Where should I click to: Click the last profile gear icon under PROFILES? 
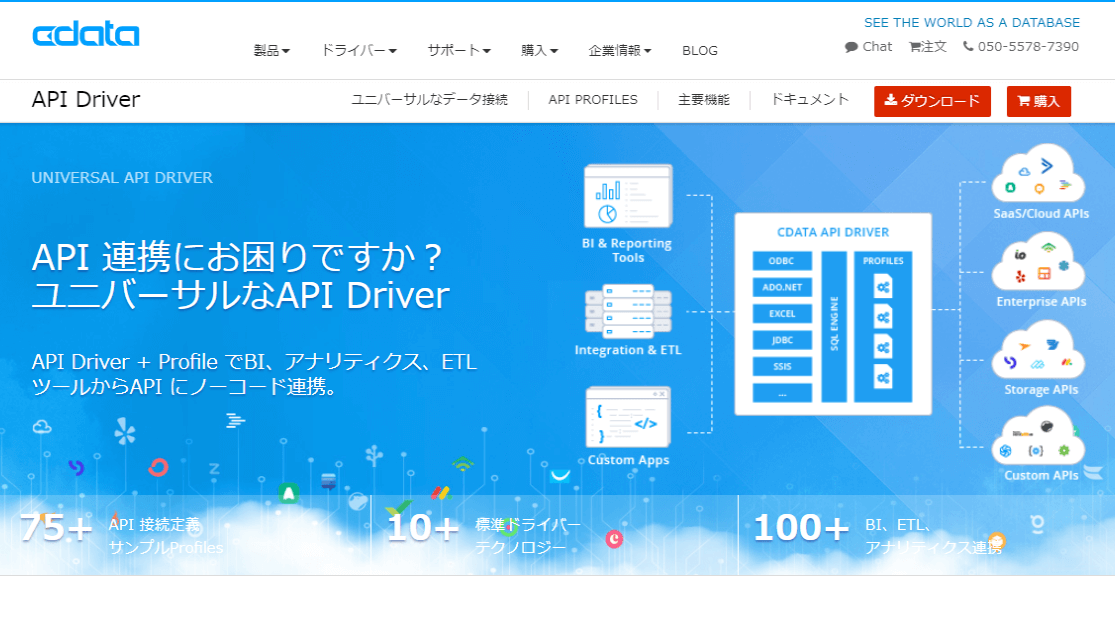click(883, 377)
